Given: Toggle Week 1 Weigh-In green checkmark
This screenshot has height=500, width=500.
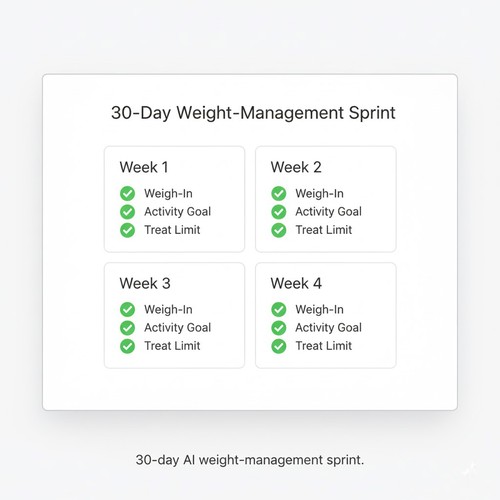Looking at the screenshot, I should 127,193.
